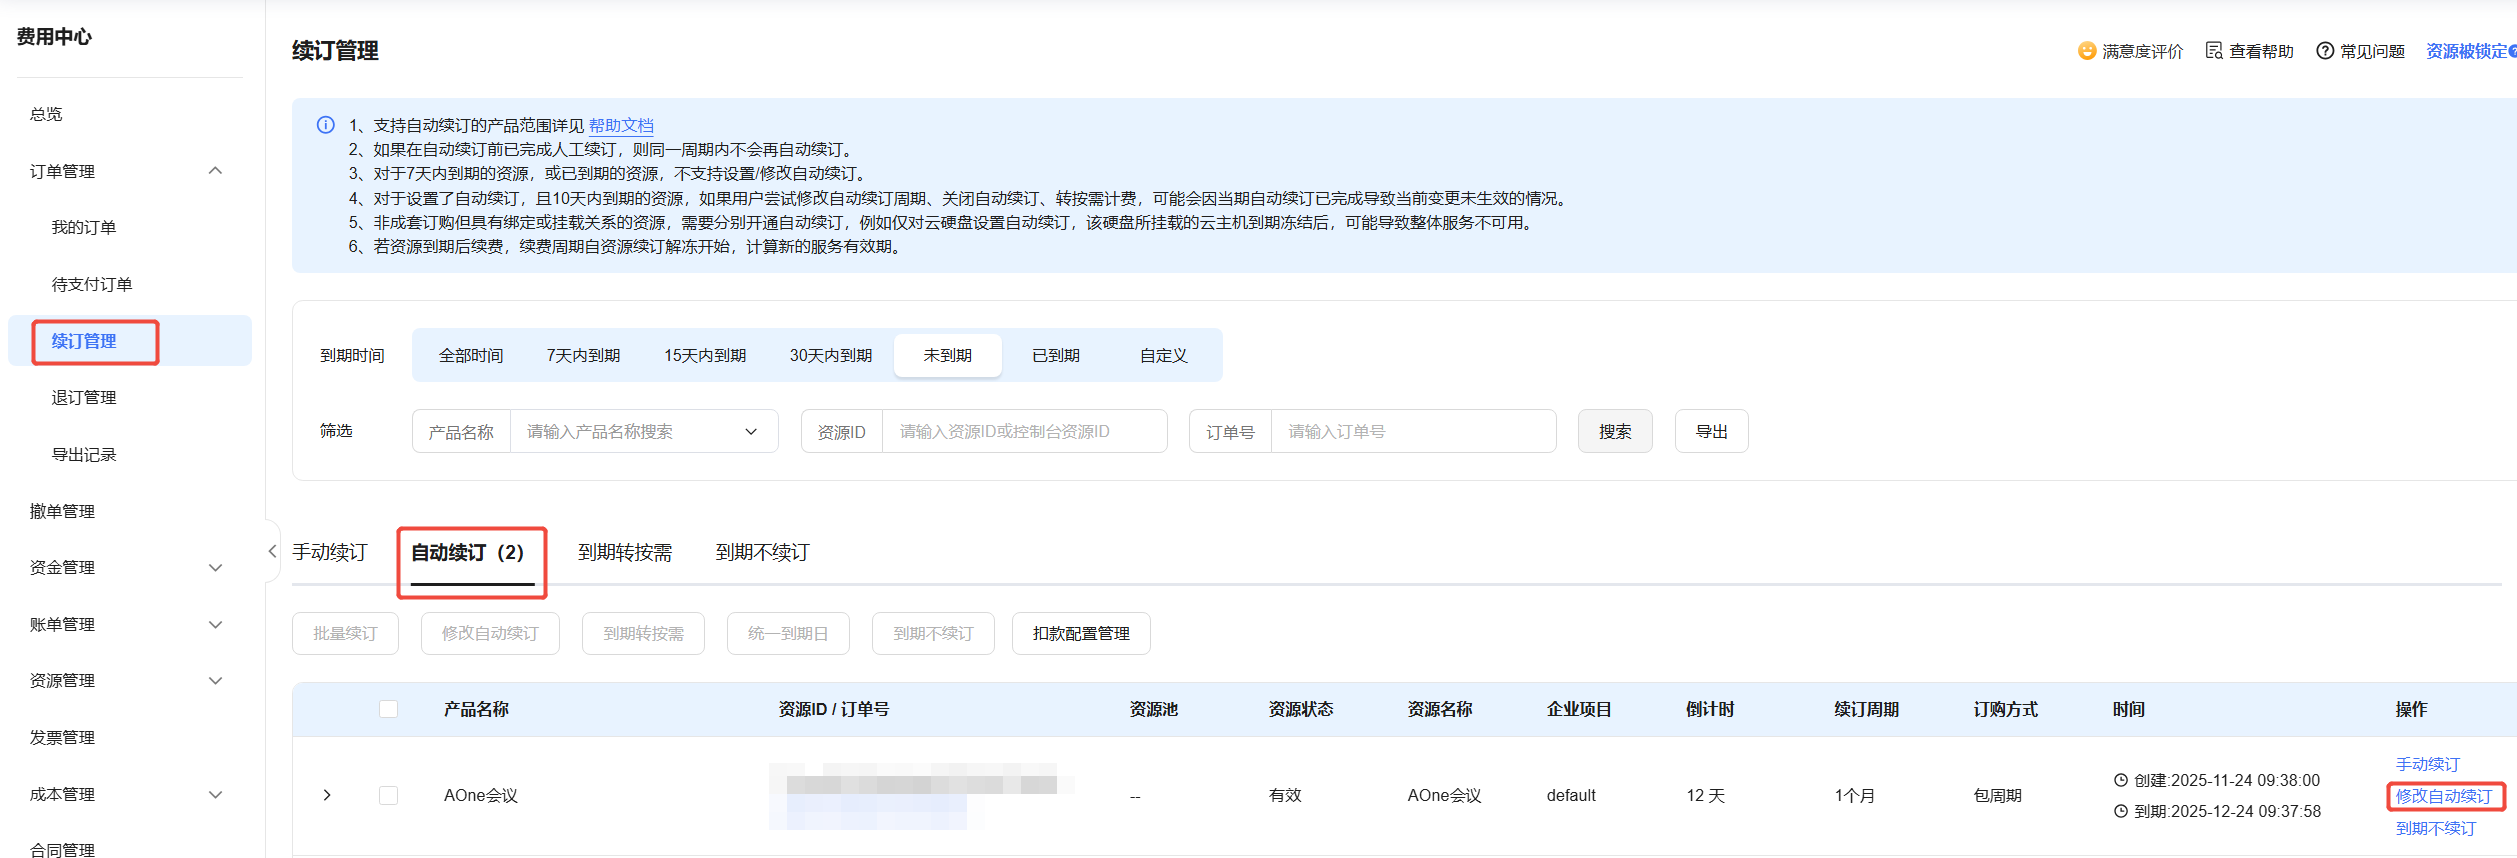Click the satisfaction rating smiley icon
Viewport: 2517px width, 858px height.
click(2086, 51)
